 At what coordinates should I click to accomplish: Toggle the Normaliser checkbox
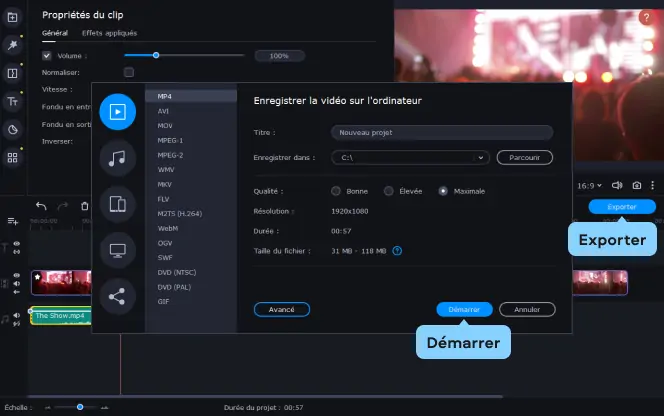click(x=129, y=72)
